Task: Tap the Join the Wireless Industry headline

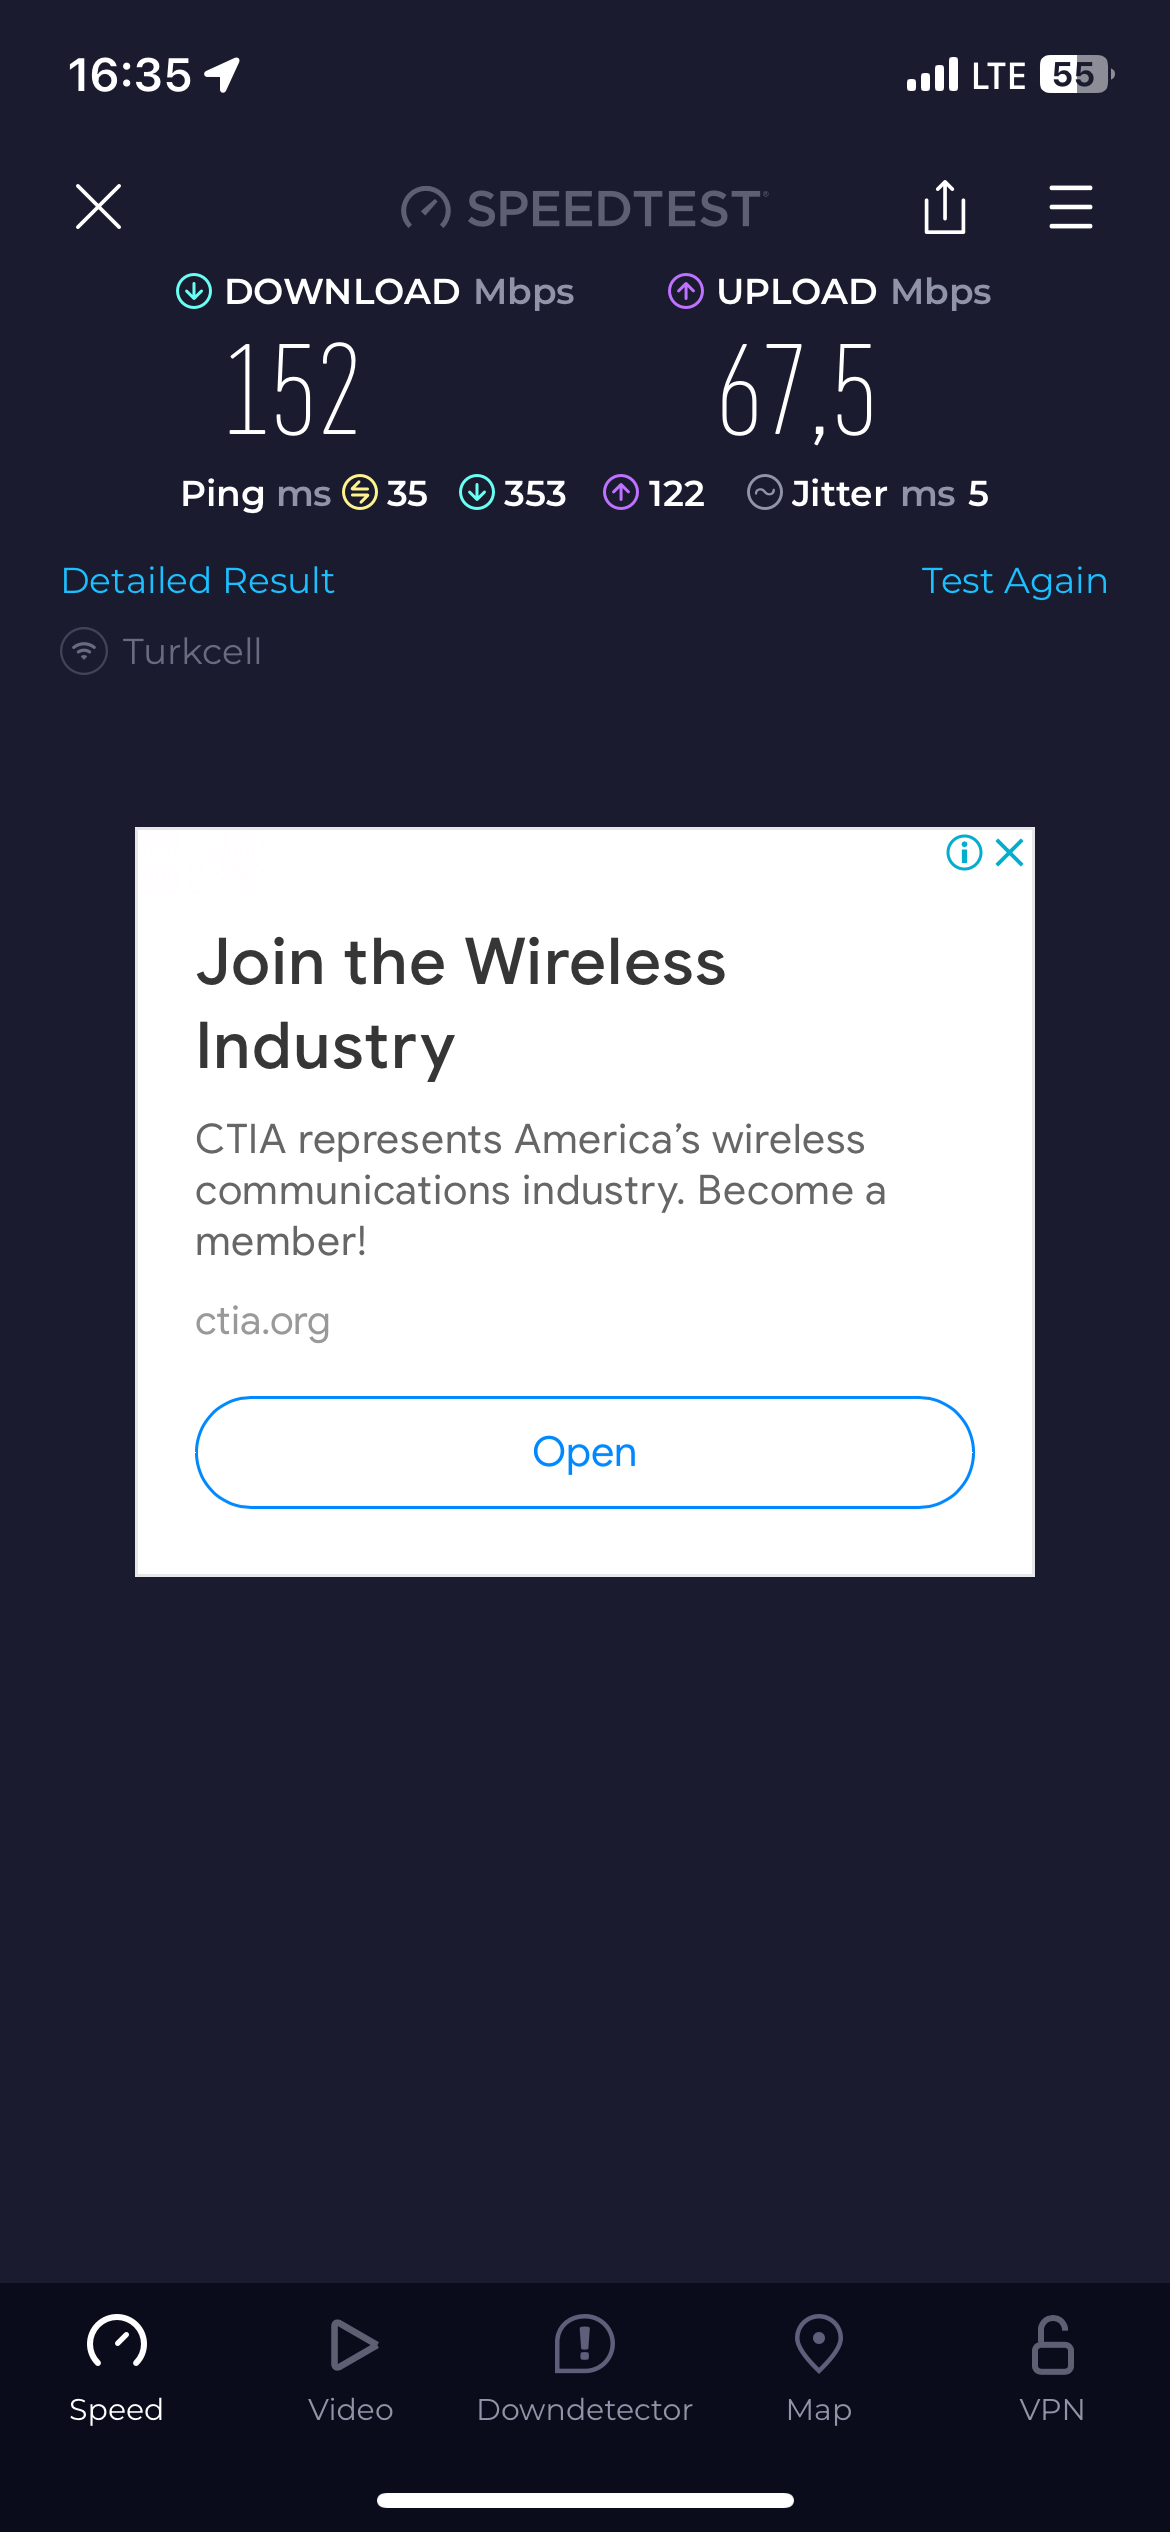Action: click(461, 1004)
